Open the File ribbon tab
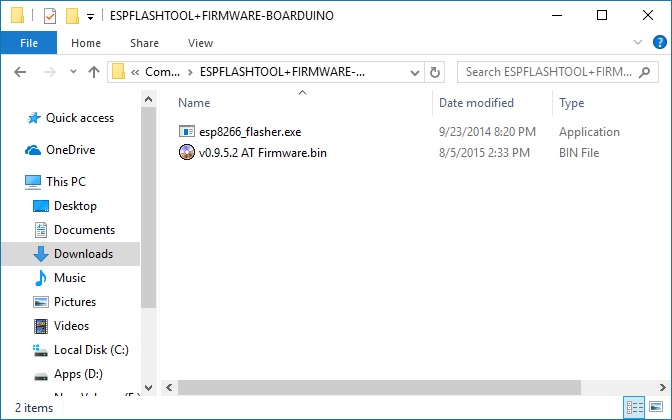Image resolution: width=672 pixels, height=420 pixels. click(x=29, y=43)
